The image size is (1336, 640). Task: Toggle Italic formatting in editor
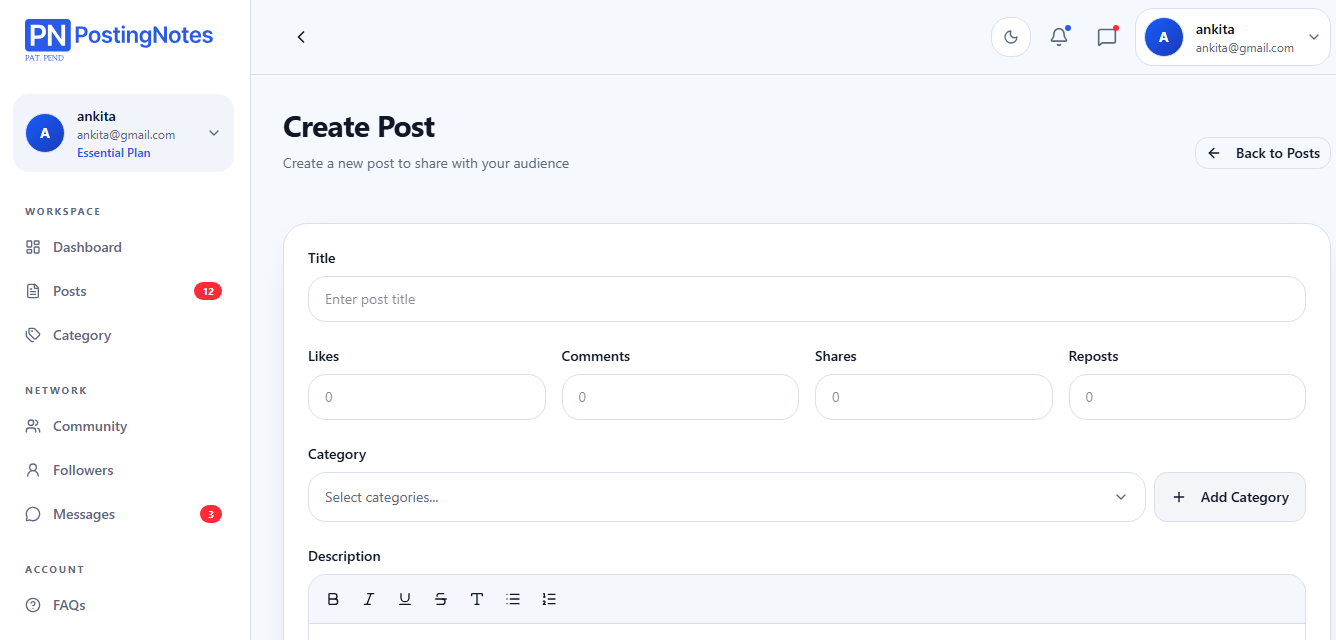[369, 599]
